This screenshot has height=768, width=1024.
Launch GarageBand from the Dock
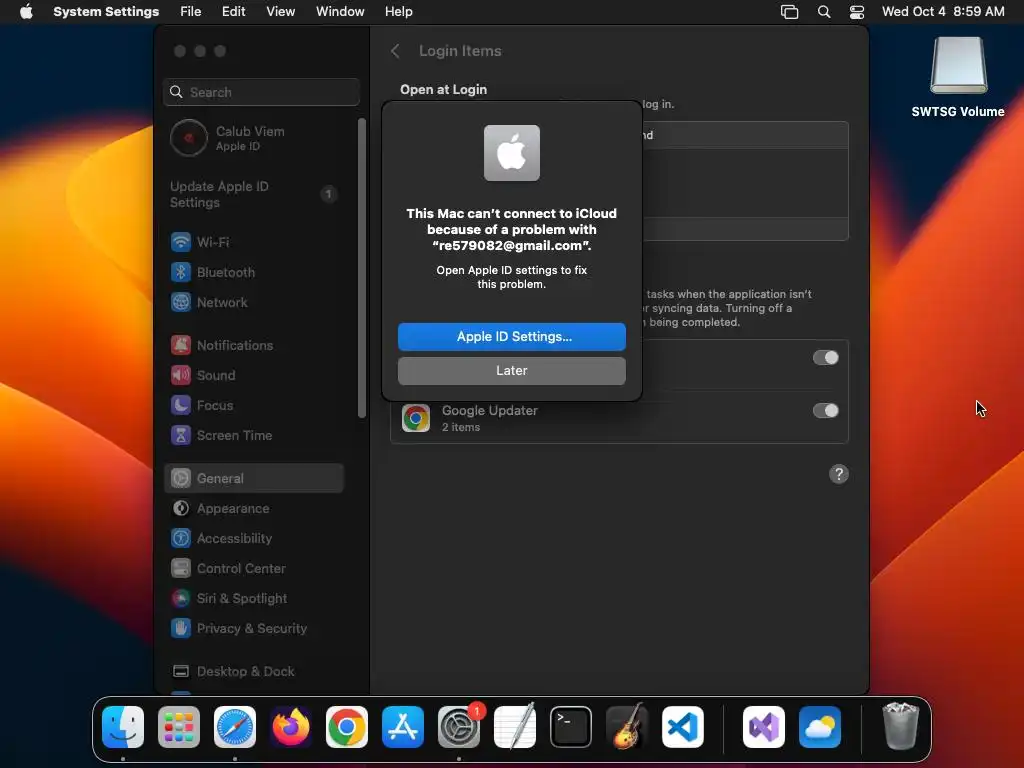point(627,727)
